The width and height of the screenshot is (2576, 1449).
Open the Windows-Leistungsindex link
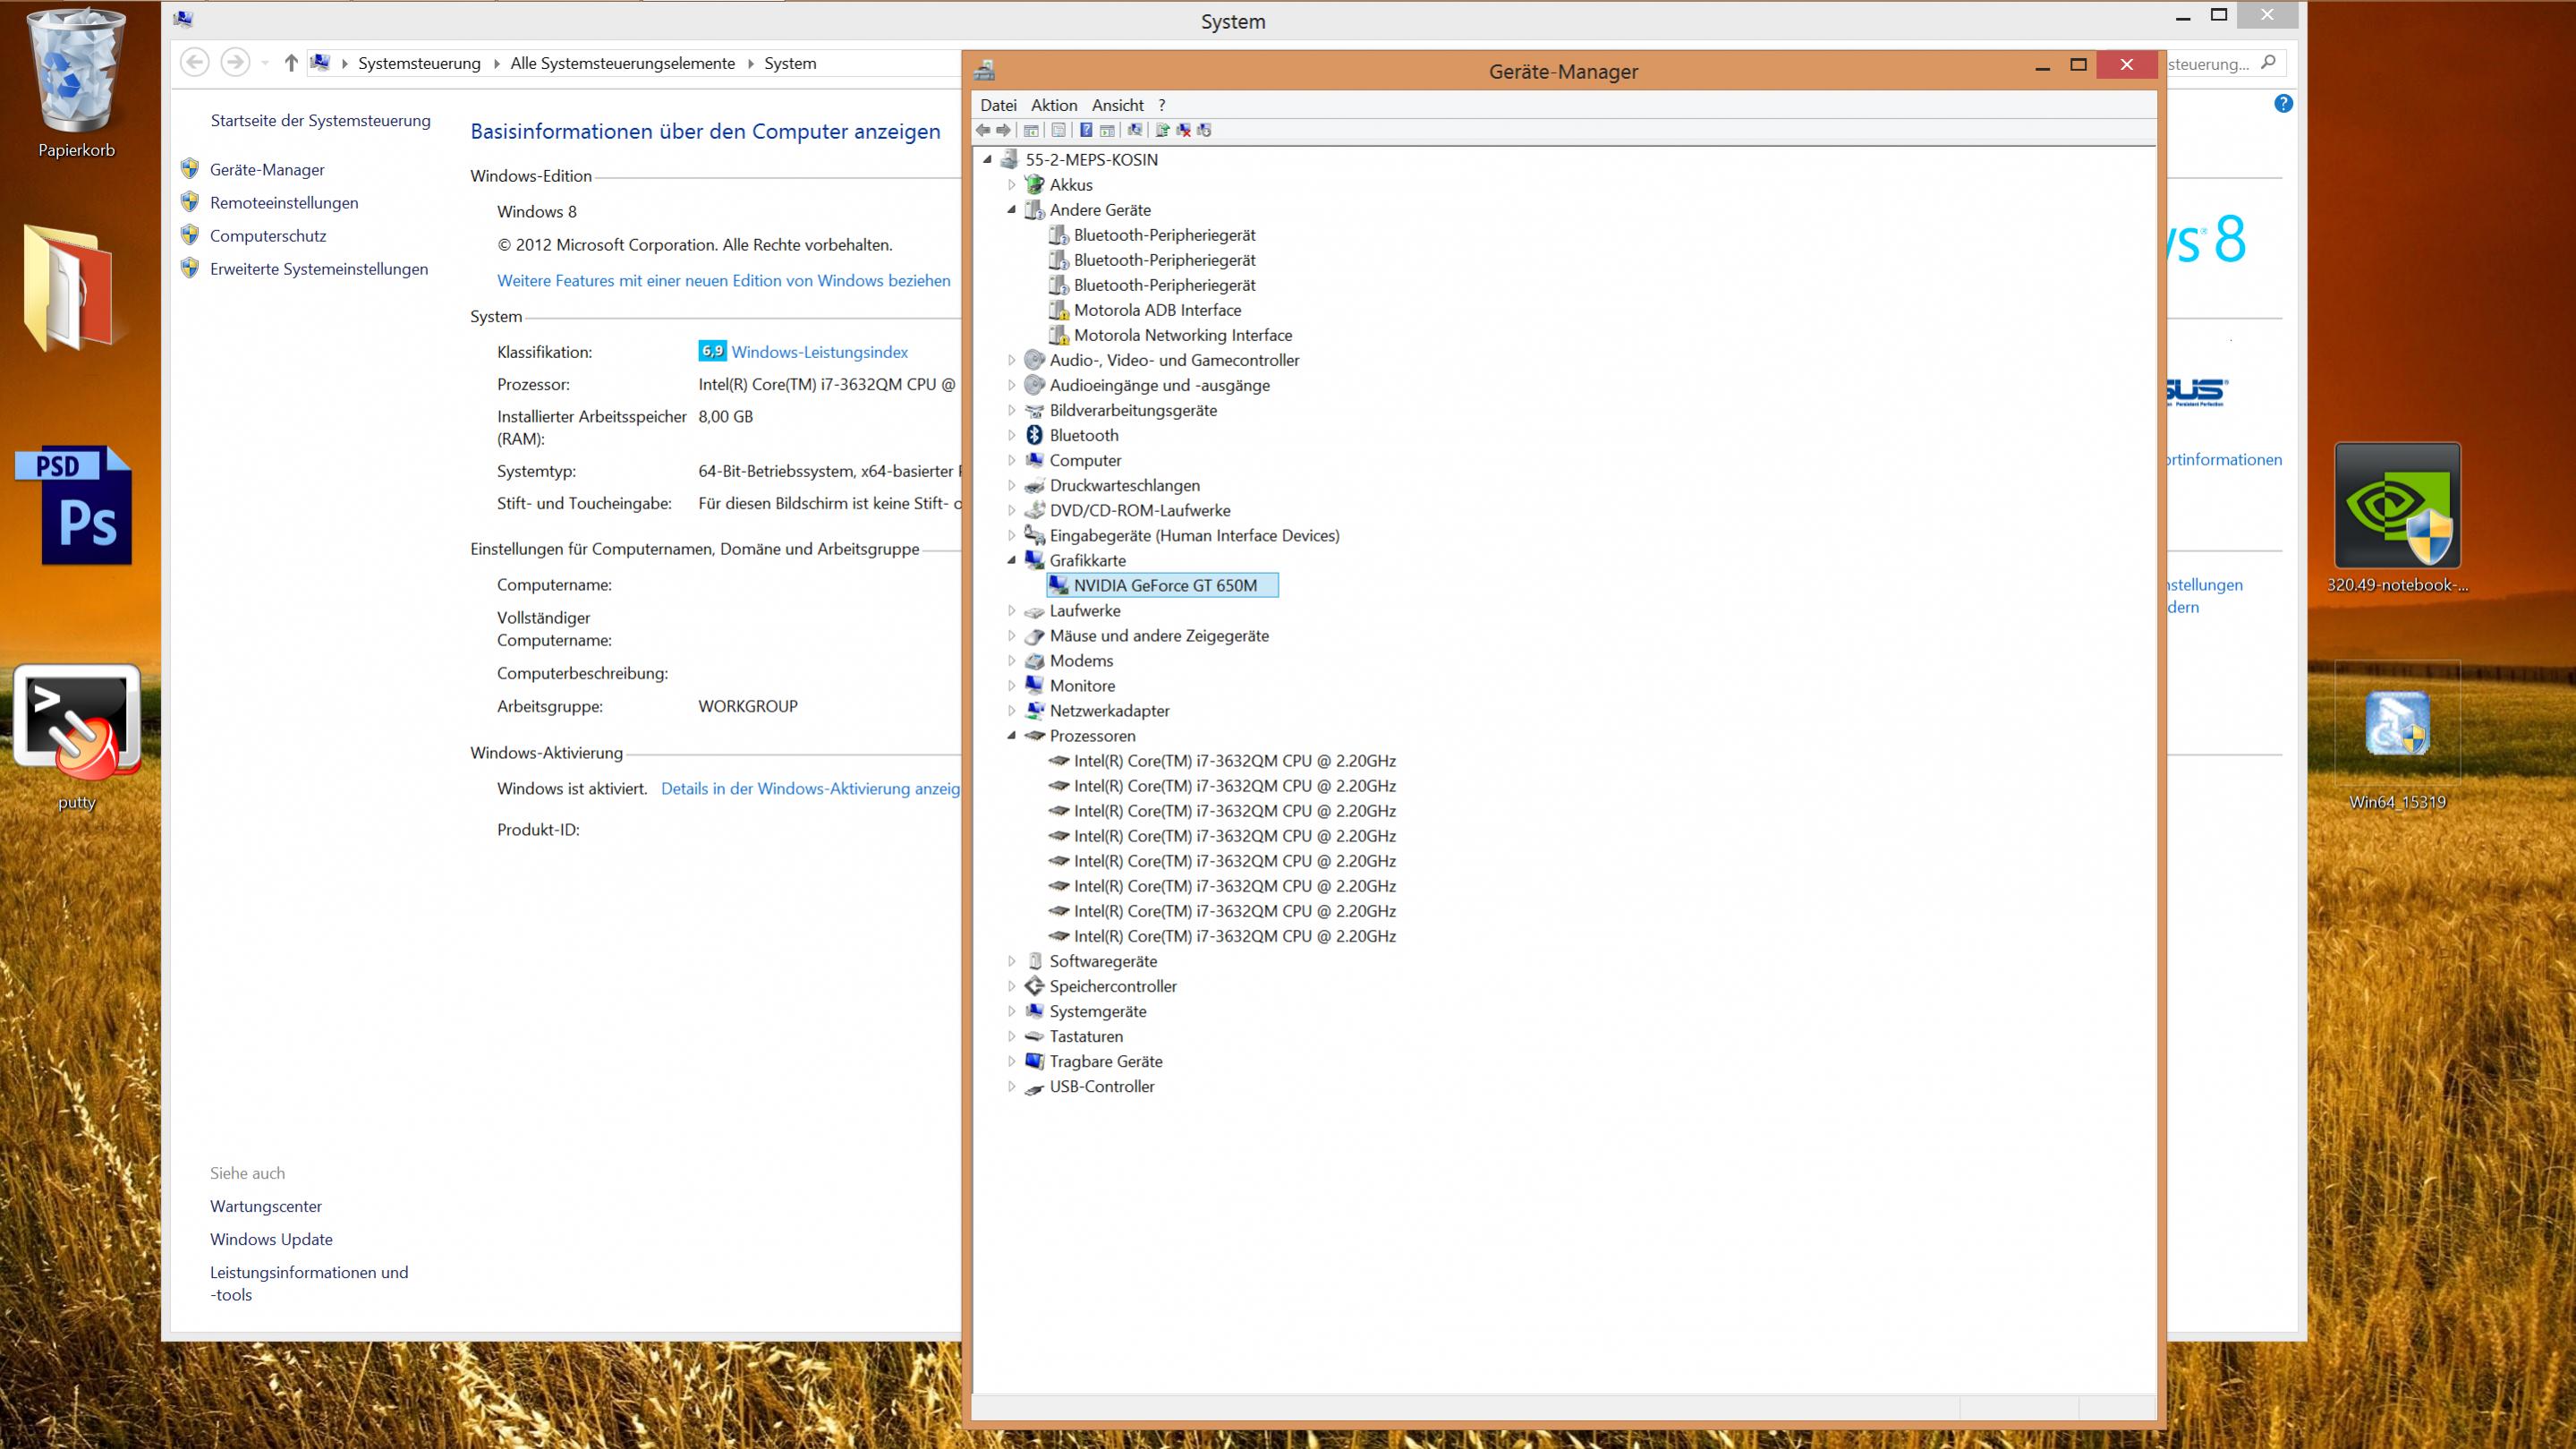pos(819,352)
